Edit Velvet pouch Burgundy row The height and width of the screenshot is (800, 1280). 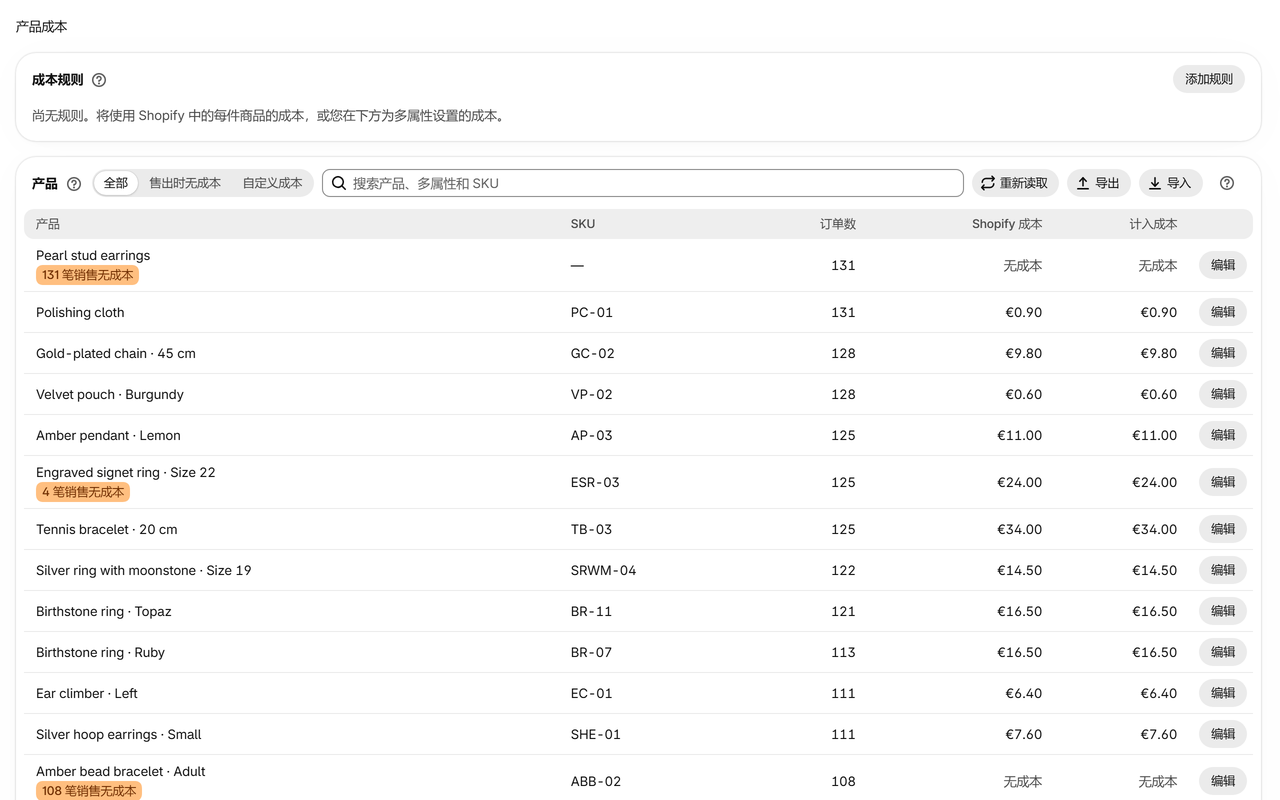click(x=1223, y=394)
